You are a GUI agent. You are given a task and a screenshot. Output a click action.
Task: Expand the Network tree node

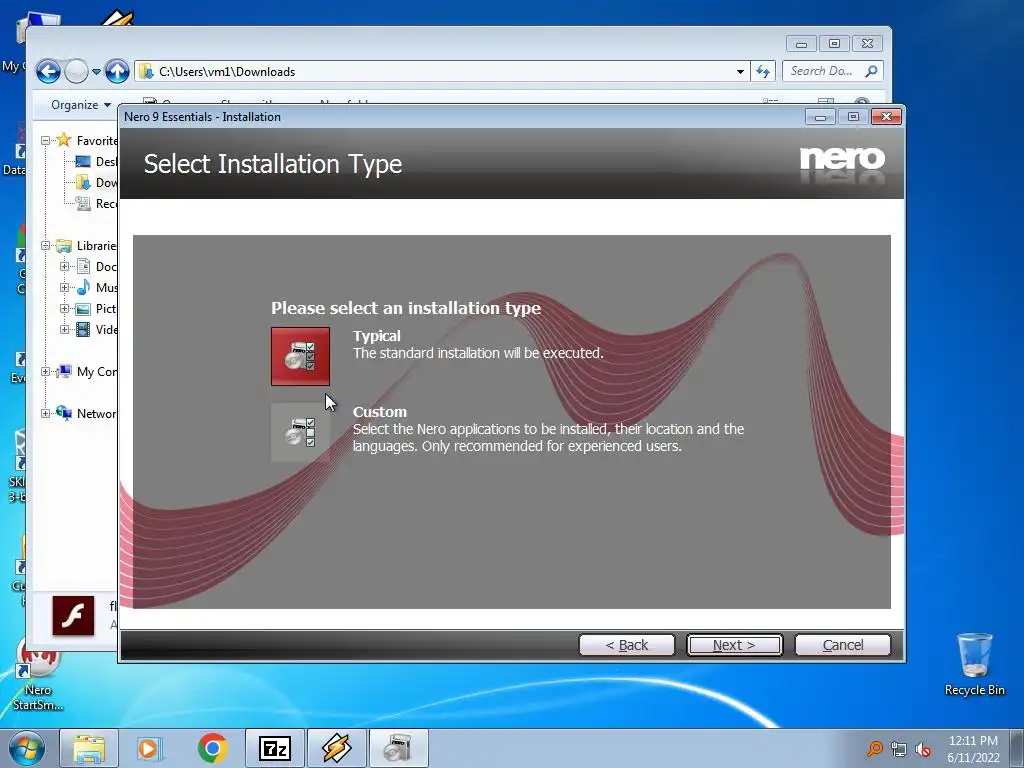45,413
